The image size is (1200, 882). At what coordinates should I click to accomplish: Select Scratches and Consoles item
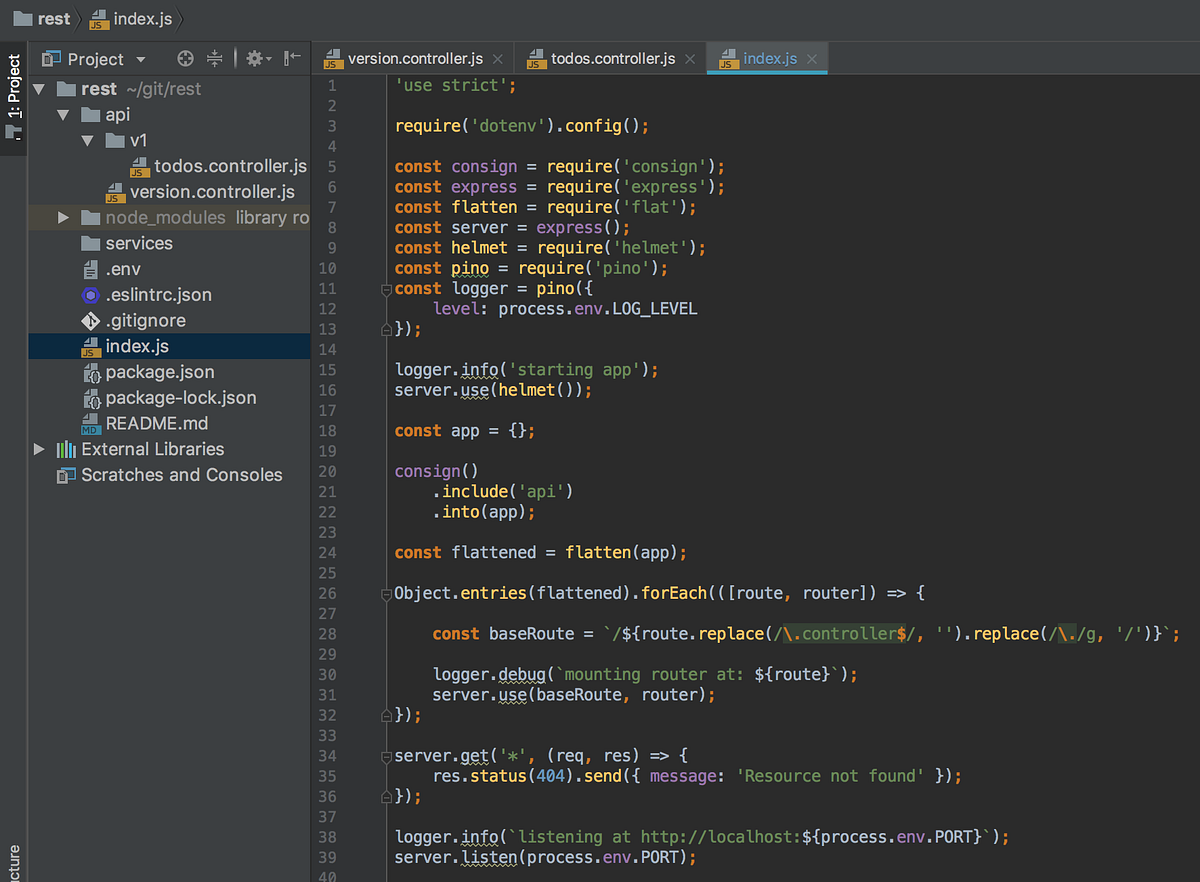click(x=181, y=475)
